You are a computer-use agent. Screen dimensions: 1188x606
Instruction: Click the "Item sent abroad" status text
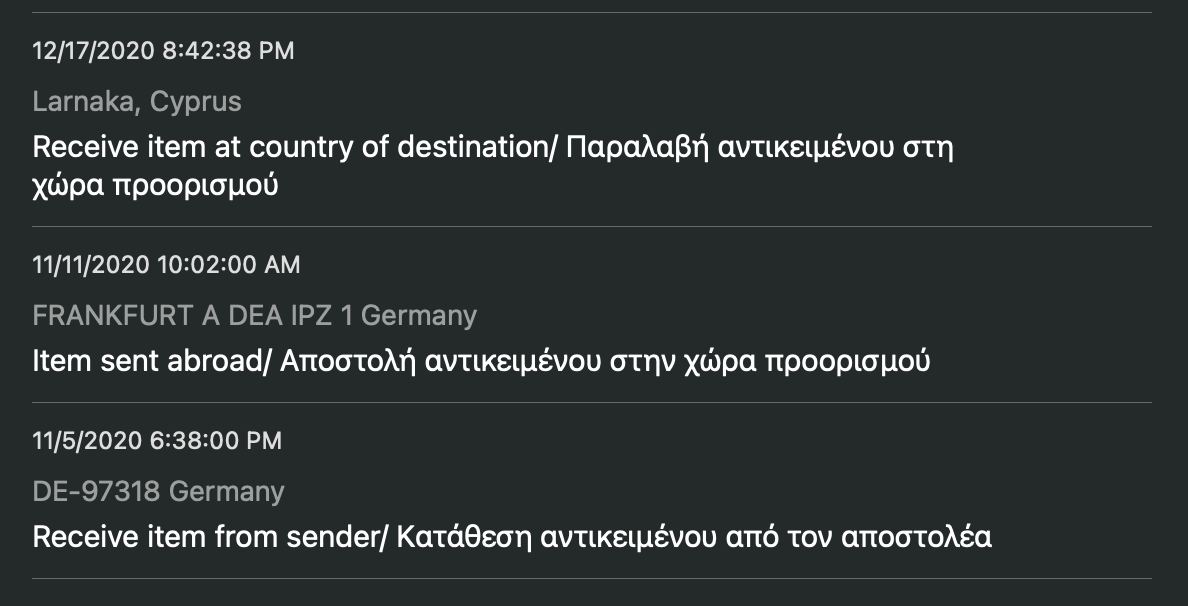[x=145, y=361]
